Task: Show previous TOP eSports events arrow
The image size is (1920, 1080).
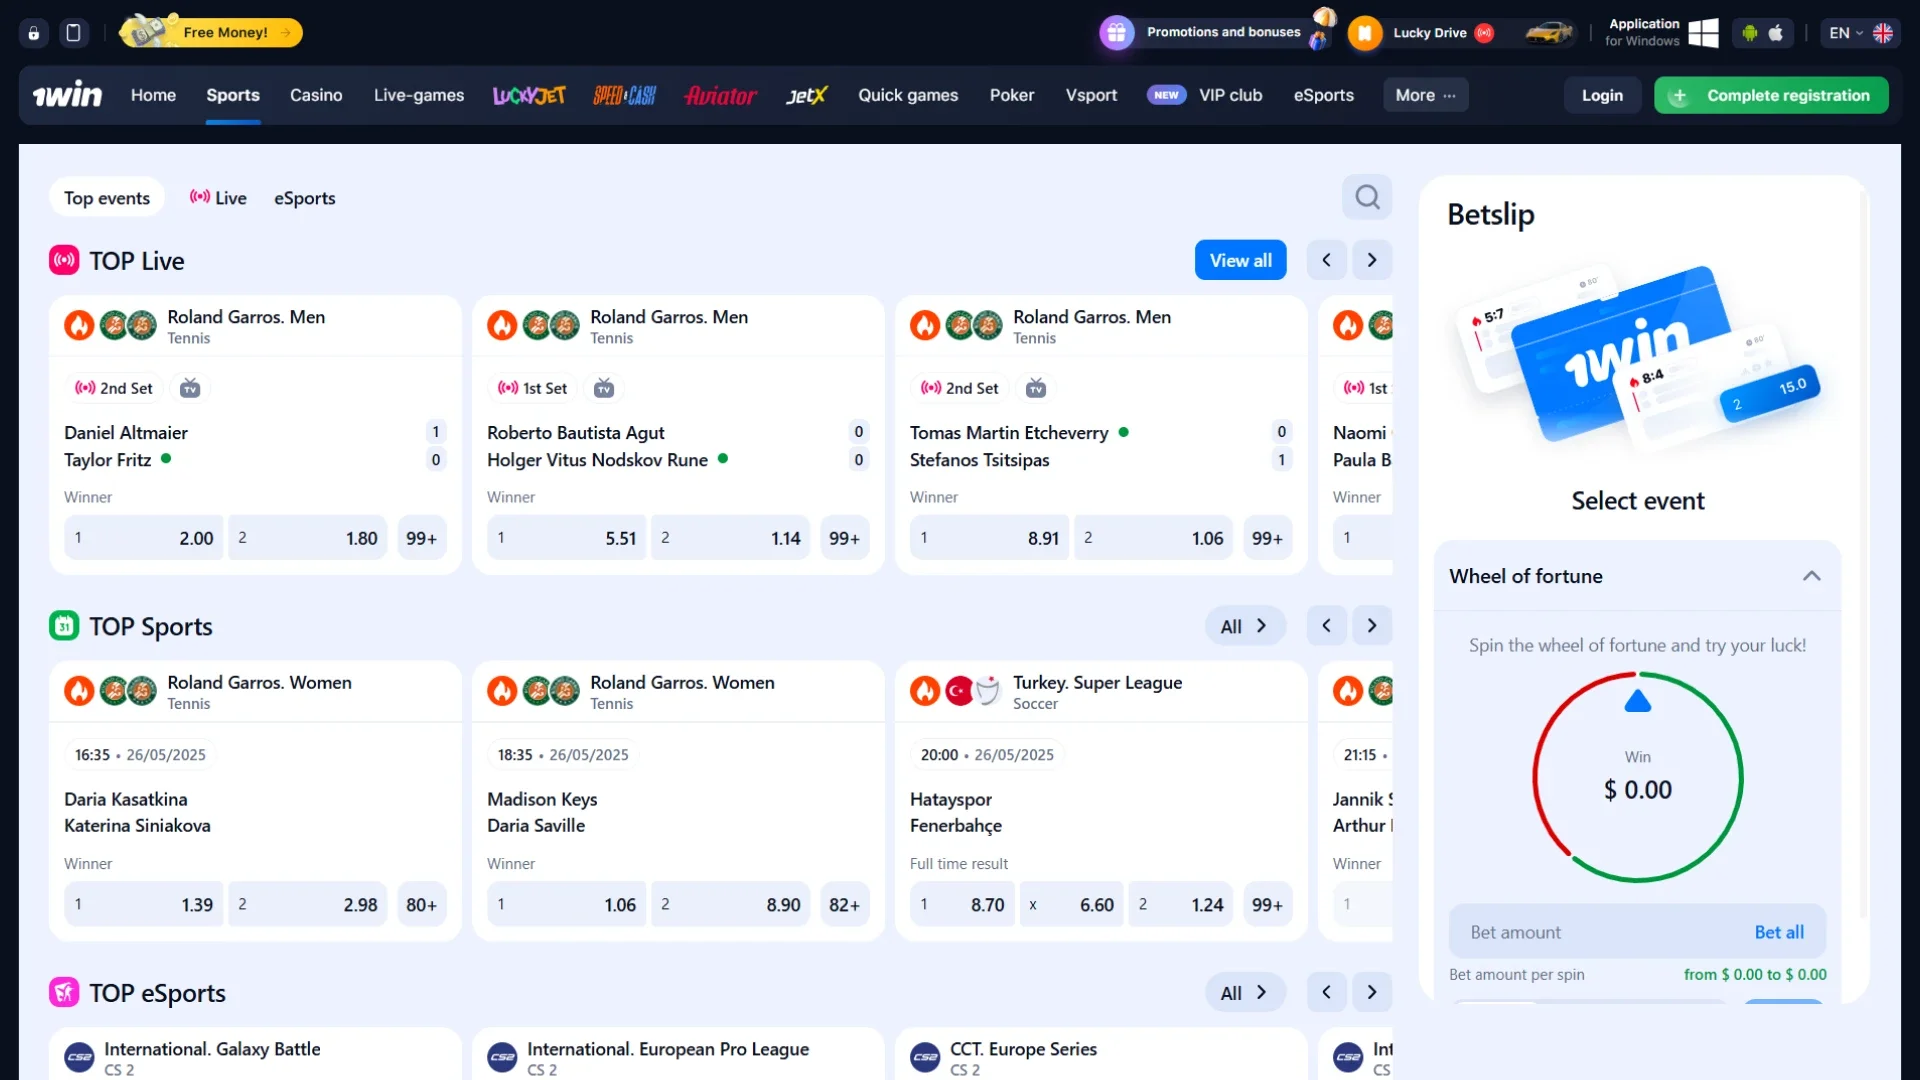Action: pos(1326,992)
